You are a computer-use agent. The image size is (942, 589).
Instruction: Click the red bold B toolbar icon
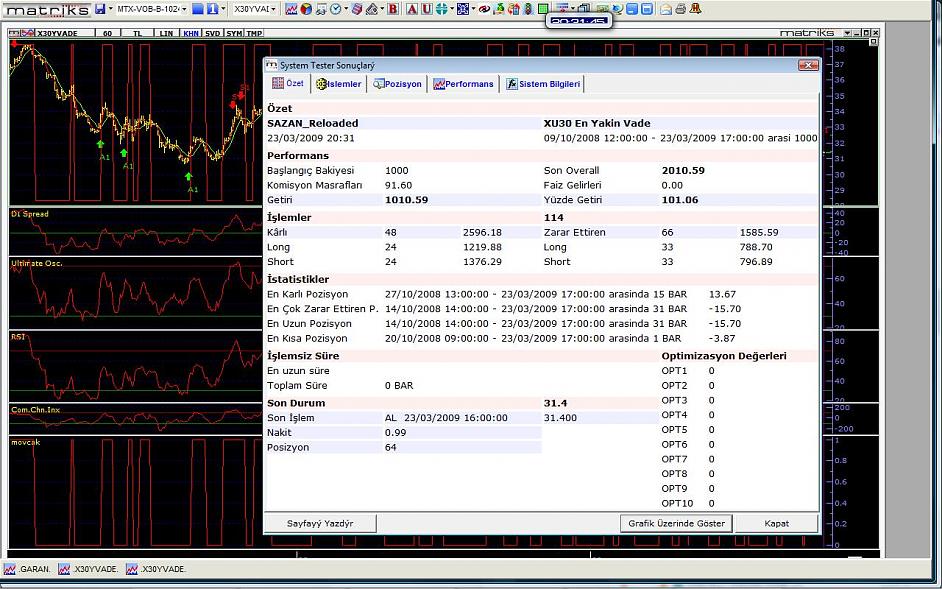click(393, 9)
